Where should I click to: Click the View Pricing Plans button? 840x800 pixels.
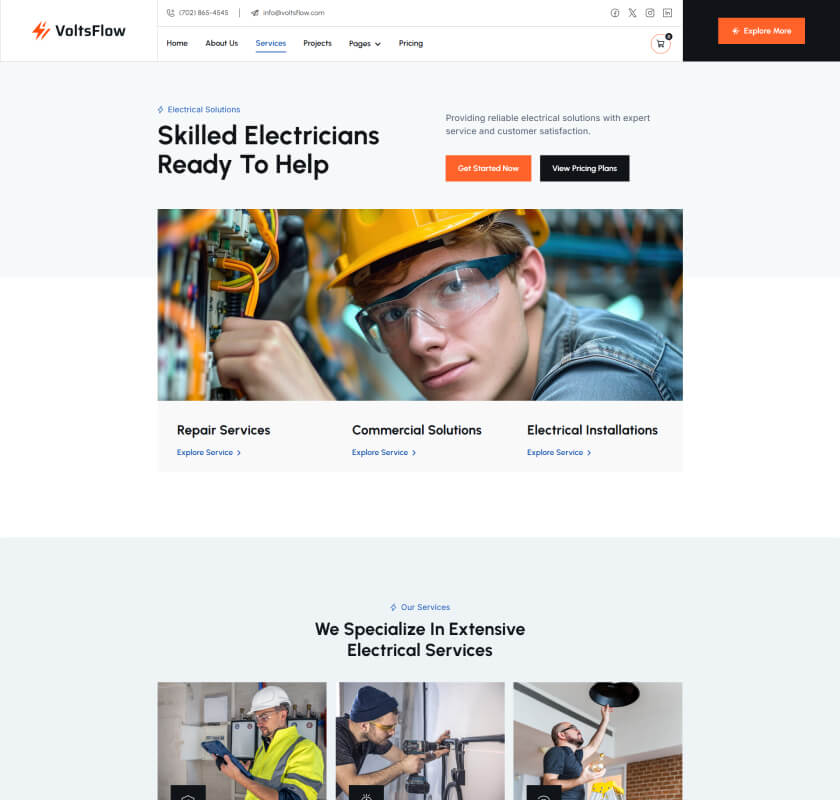click(584, 168)
